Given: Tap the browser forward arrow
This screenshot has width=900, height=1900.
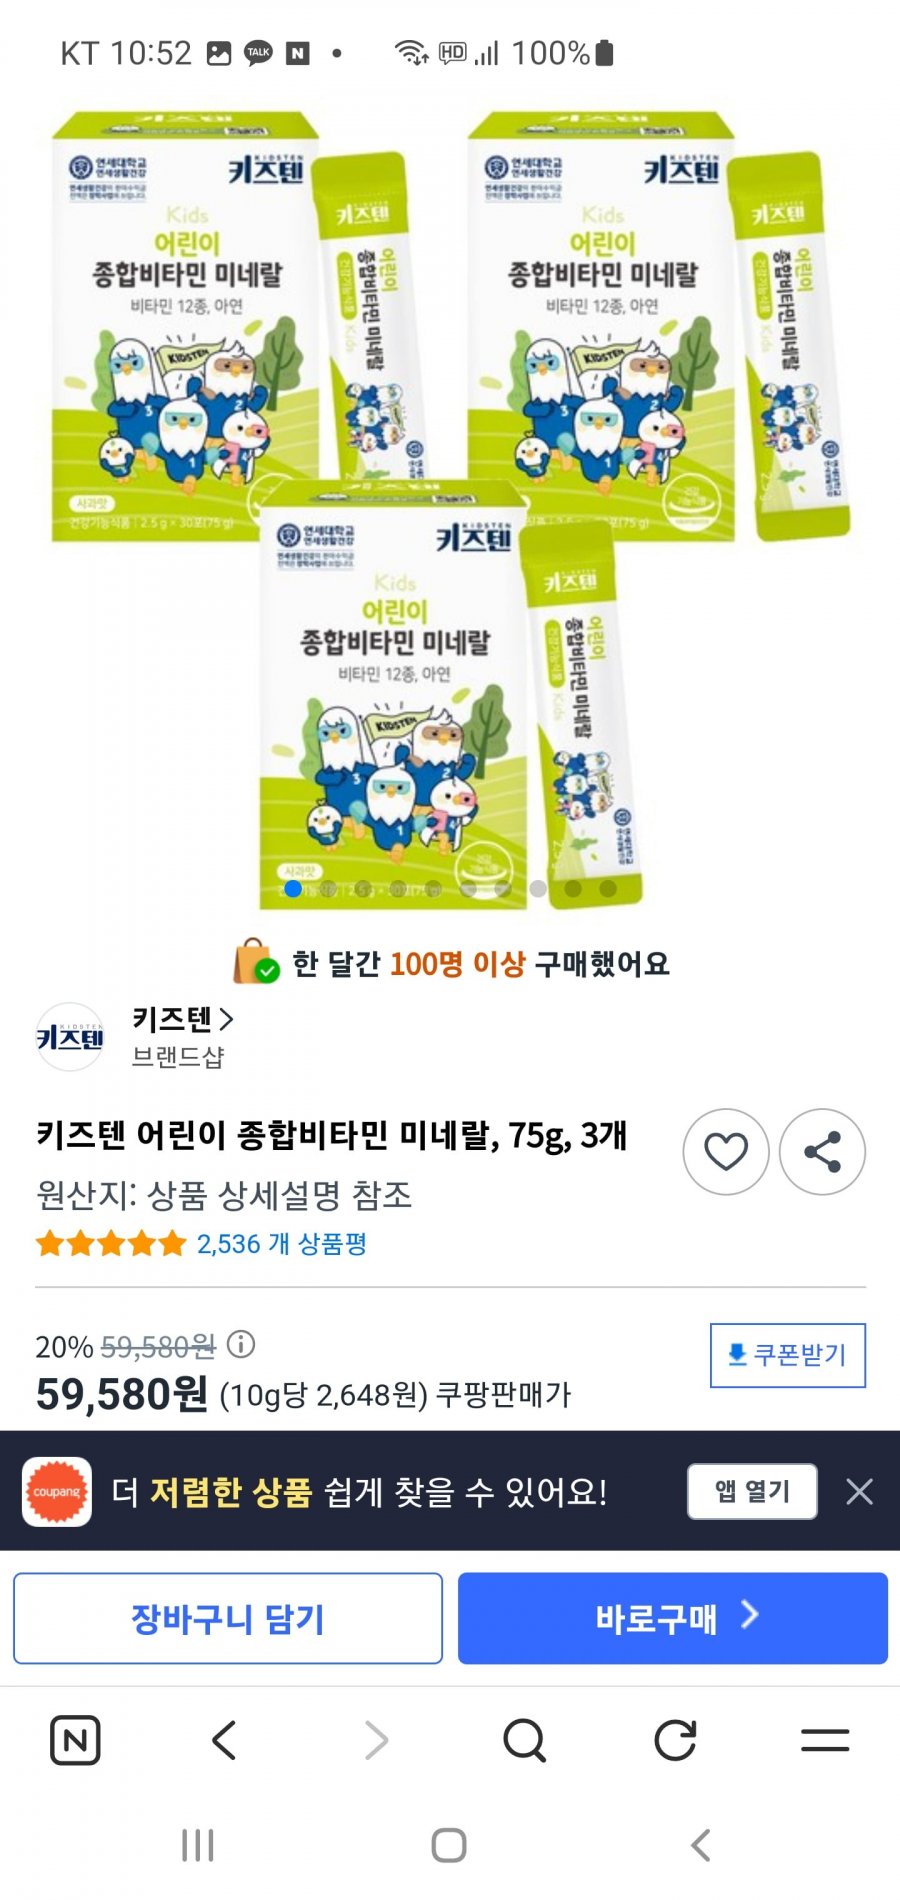Looking at the screenshot, I should (376, 1740).
